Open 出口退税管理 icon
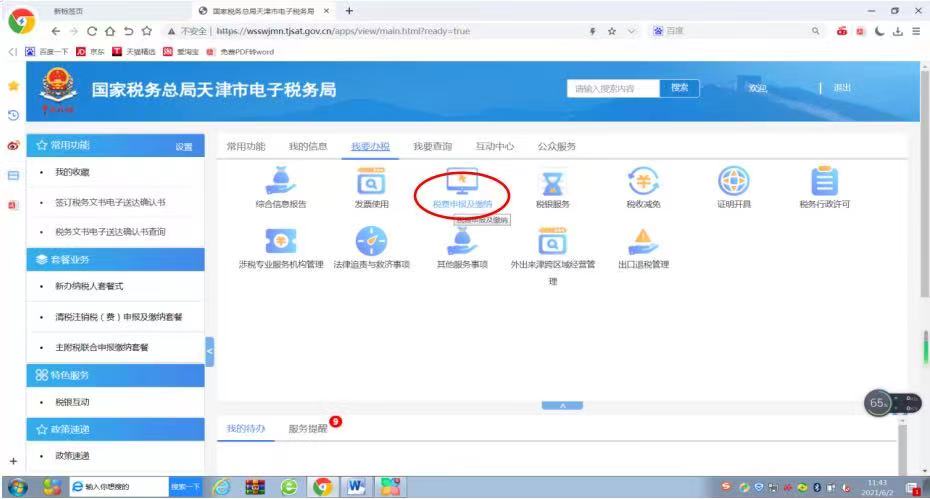Image resolution: width=930 pixels, height=499 pixels. click(644, 241)
